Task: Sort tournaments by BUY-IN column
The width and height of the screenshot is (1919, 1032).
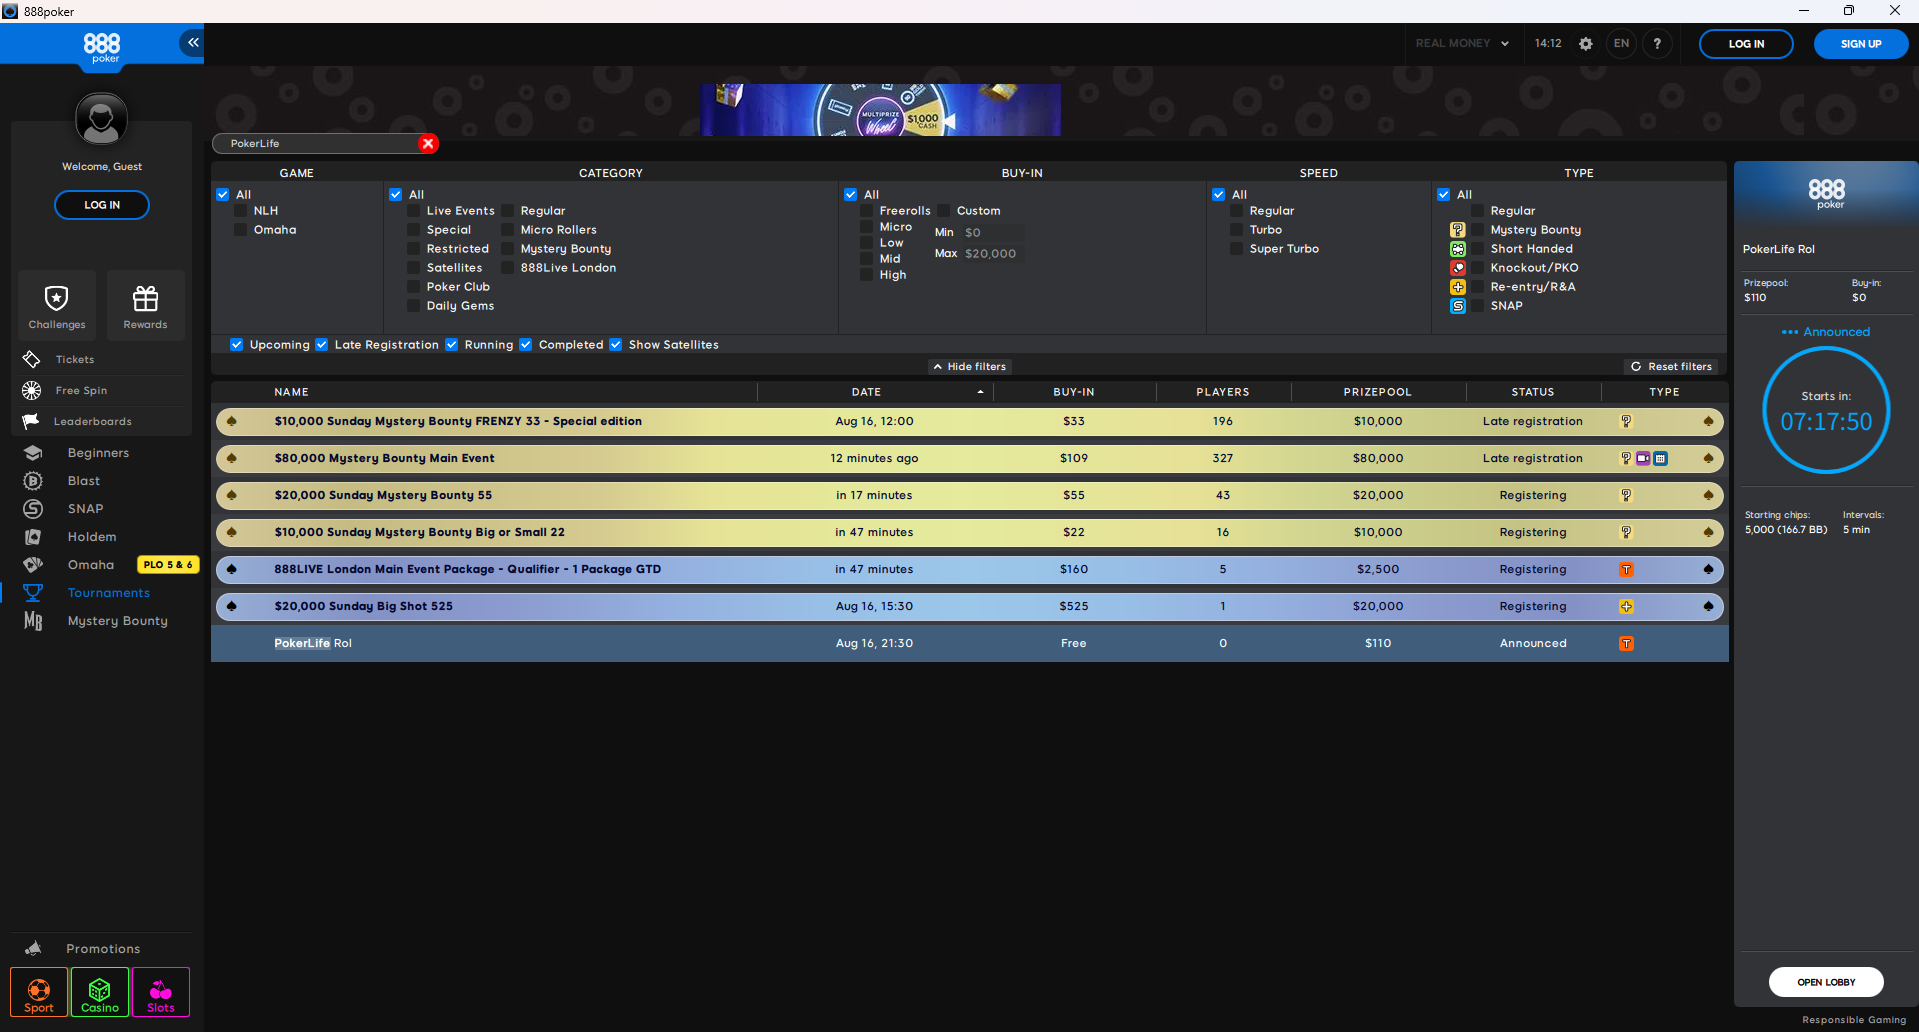Action: [x=1073, y=392]
